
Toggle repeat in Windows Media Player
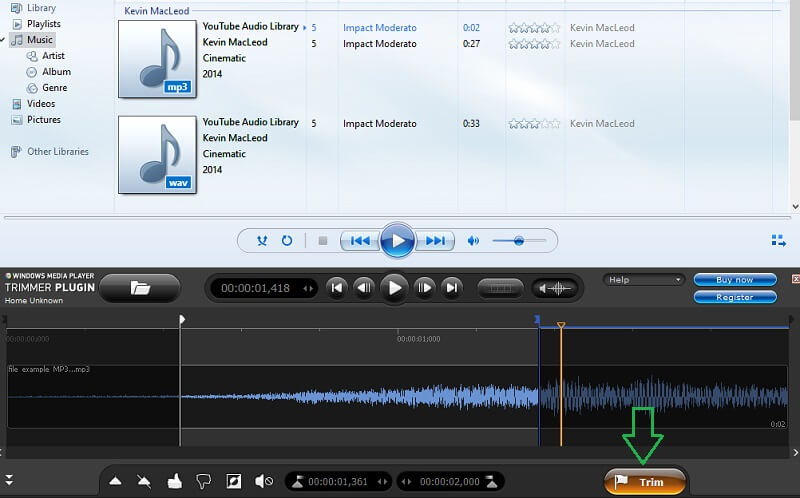[x=287, y=241]
